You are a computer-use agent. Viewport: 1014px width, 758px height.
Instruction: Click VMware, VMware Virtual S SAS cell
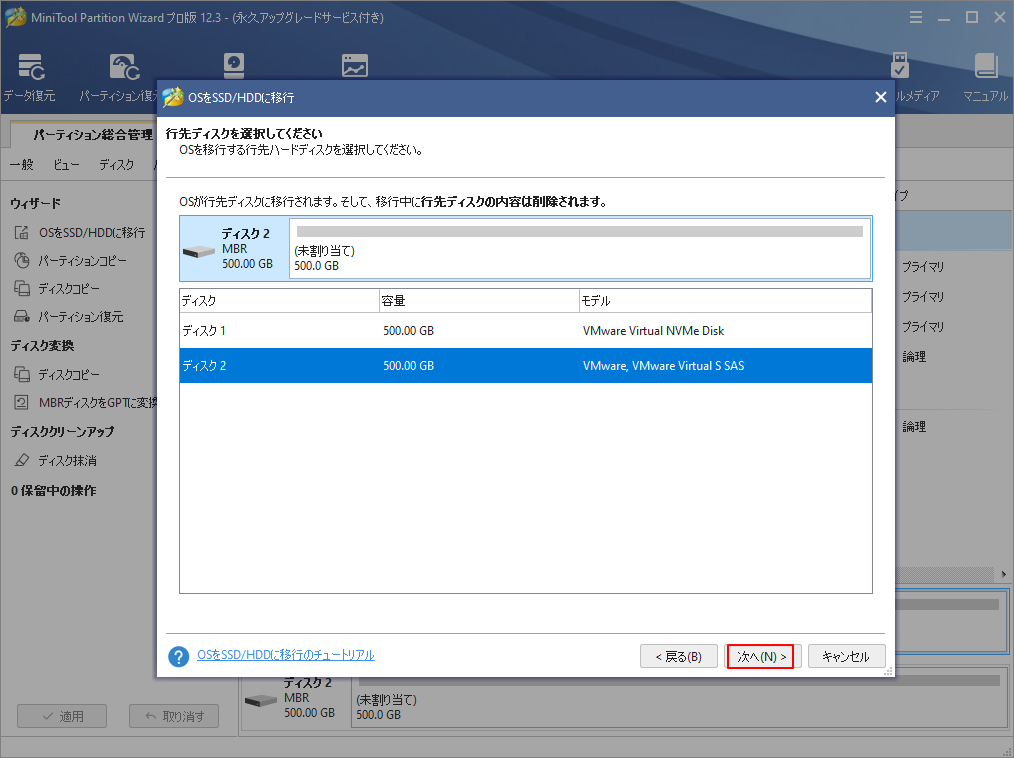tap(663, 365)
